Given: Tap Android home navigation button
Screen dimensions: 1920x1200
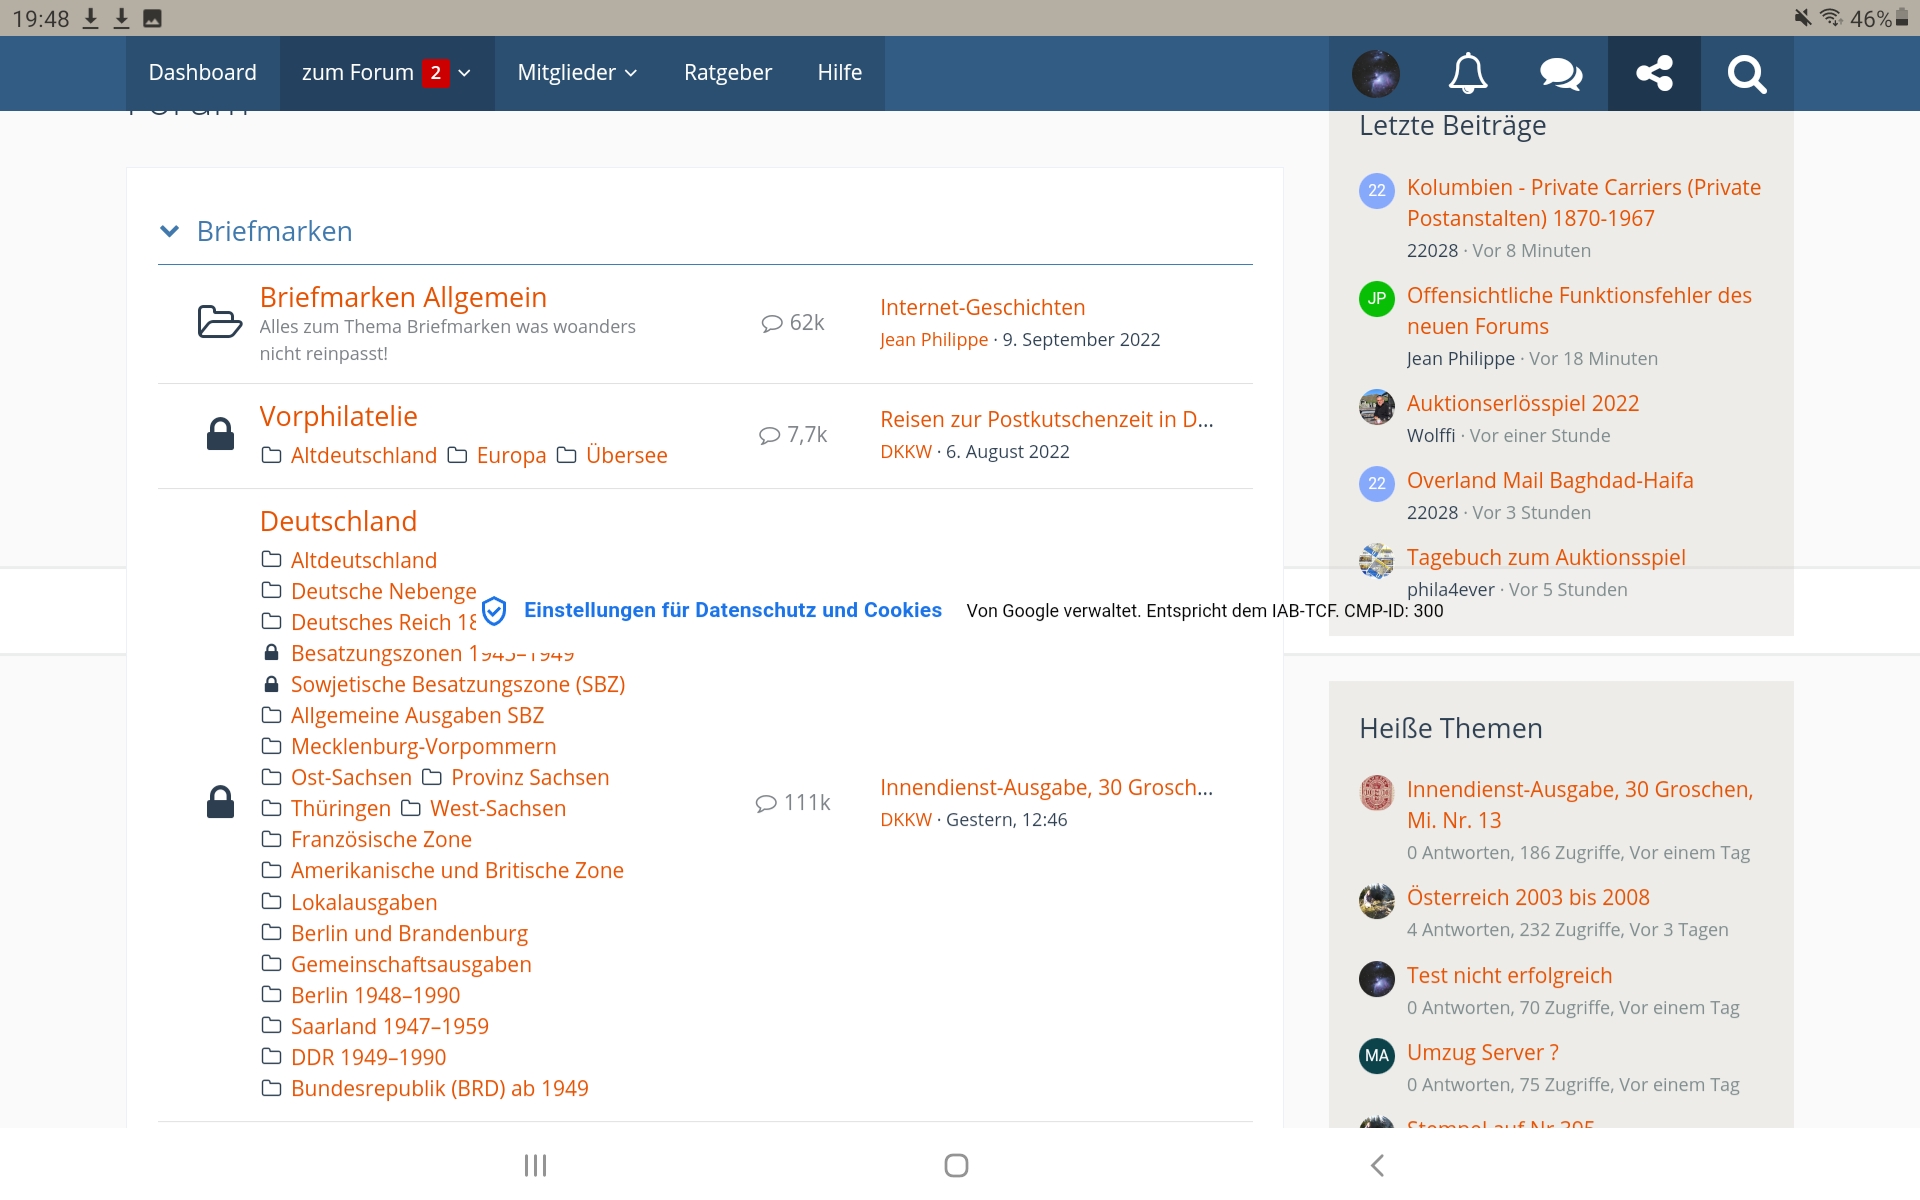Looking at the screenshot, I should (x=956, y=1165).
